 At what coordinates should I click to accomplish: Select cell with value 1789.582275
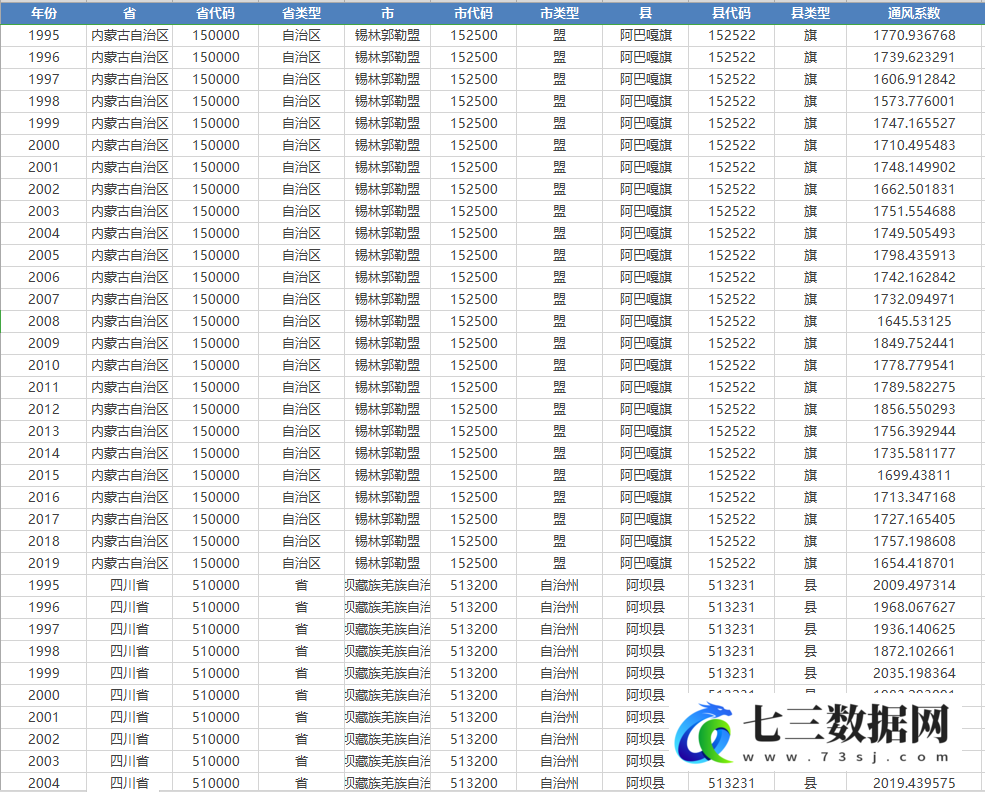pyautogui.click(x=915, y=387)
